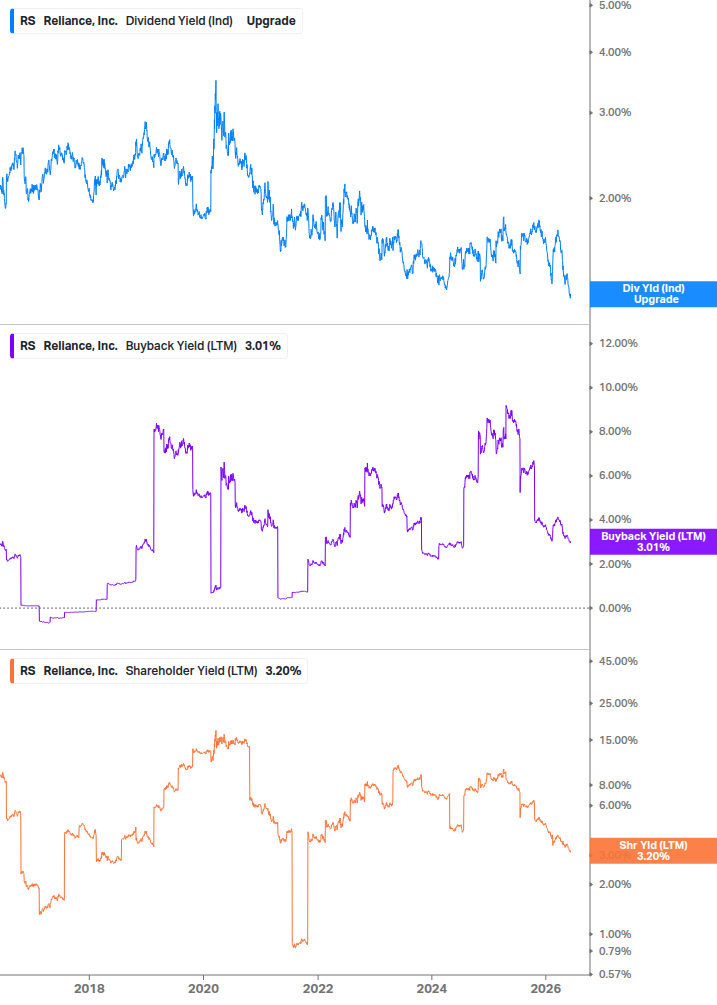Click the 2022 label on time axis

(x=318, y=988)
